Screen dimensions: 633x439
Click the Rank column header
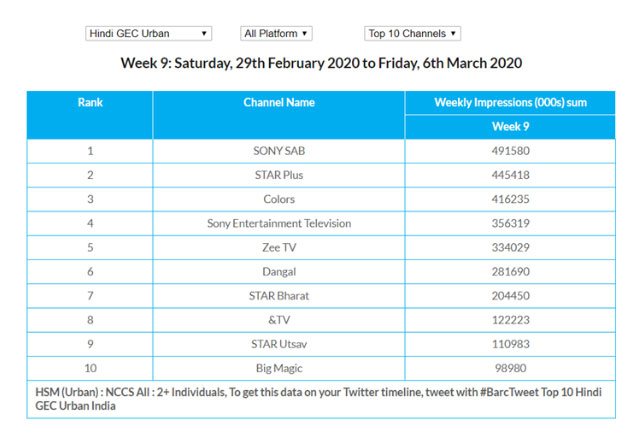(x=90, y=103)
